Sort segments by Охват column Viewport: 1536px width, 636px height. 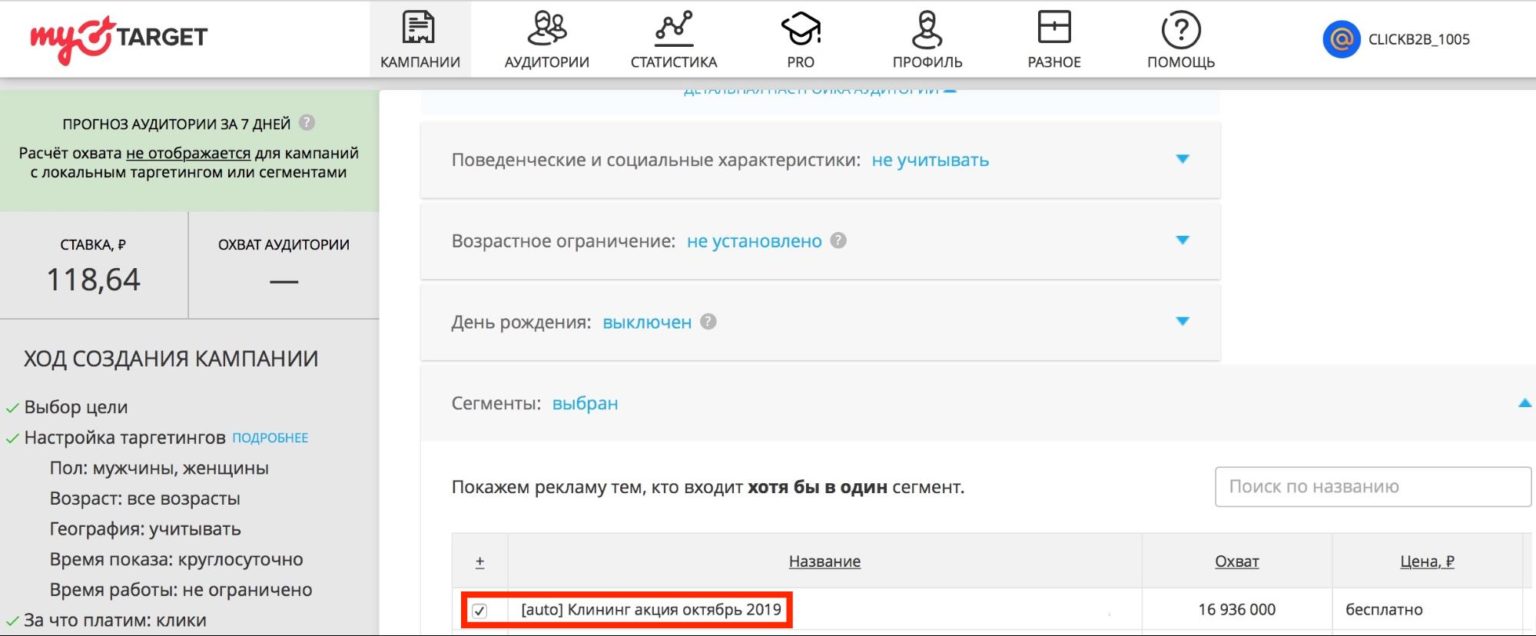tap(1236, 561)
